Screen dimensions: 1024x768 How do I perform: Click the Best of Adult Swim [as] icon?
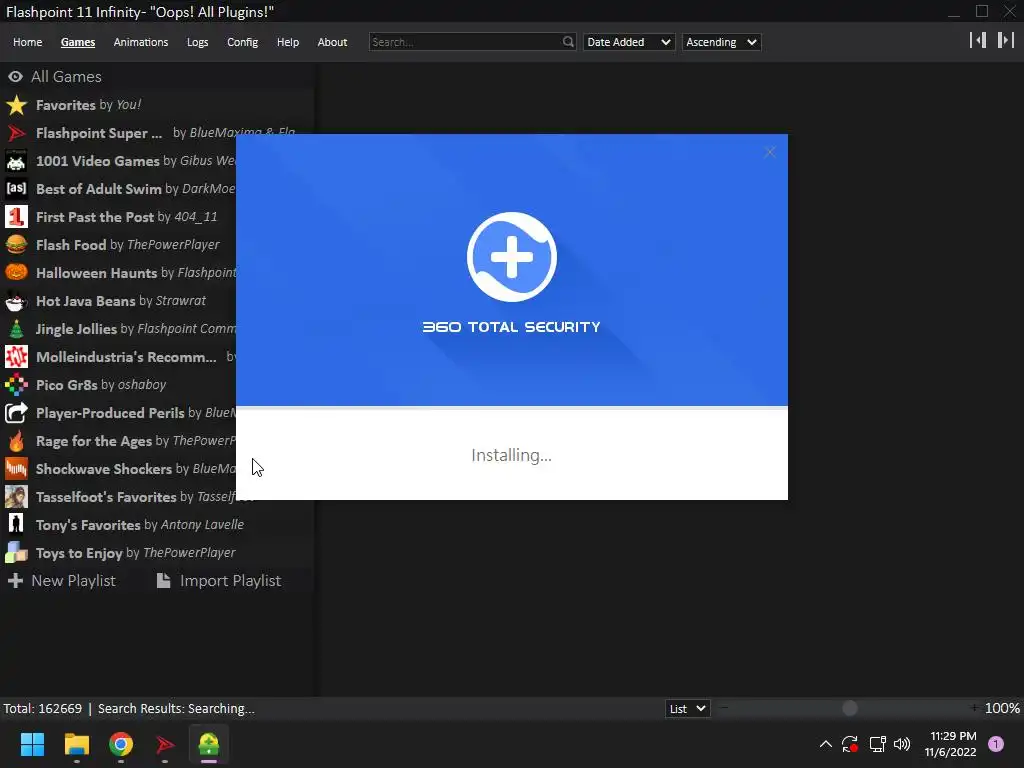click(16, 189)
